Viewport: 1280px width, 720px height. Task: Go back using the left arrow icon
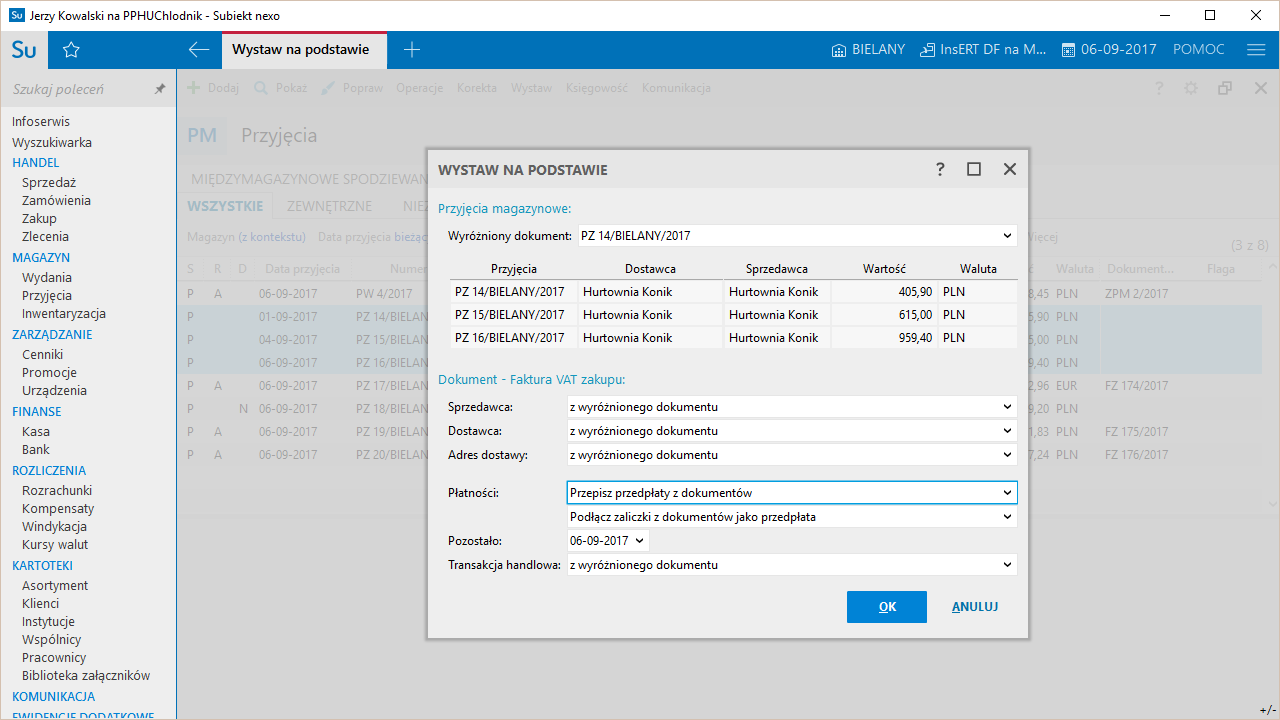[198, 50]
